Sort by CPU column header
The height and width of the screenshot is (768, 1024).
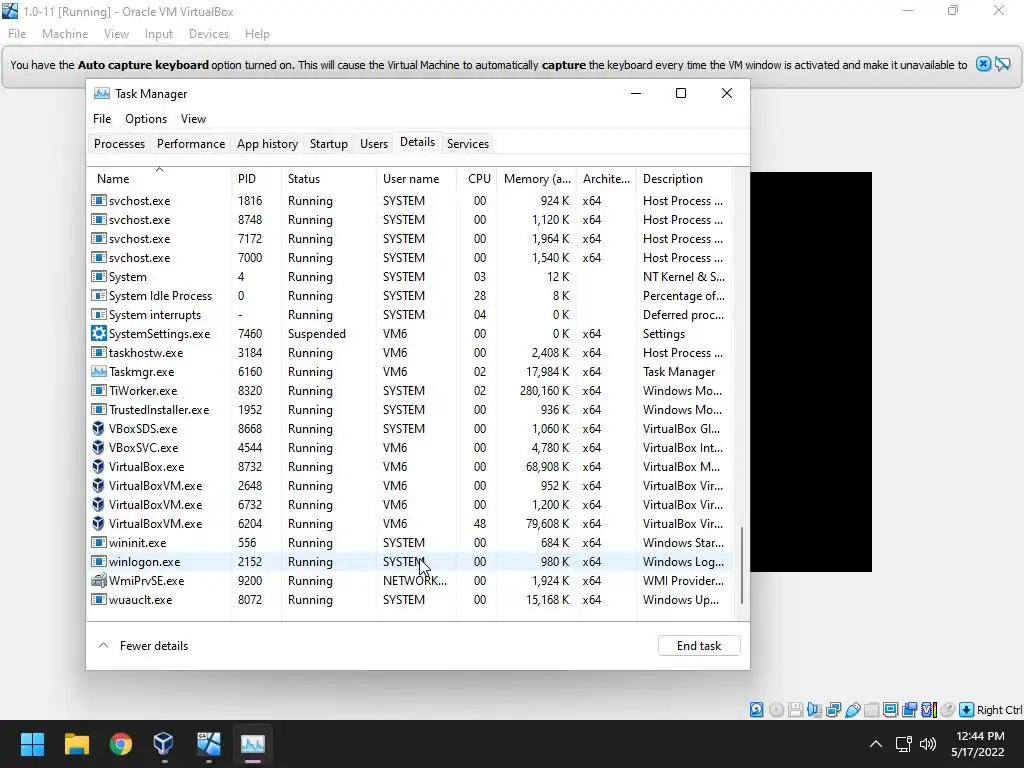tap(477, 178)
